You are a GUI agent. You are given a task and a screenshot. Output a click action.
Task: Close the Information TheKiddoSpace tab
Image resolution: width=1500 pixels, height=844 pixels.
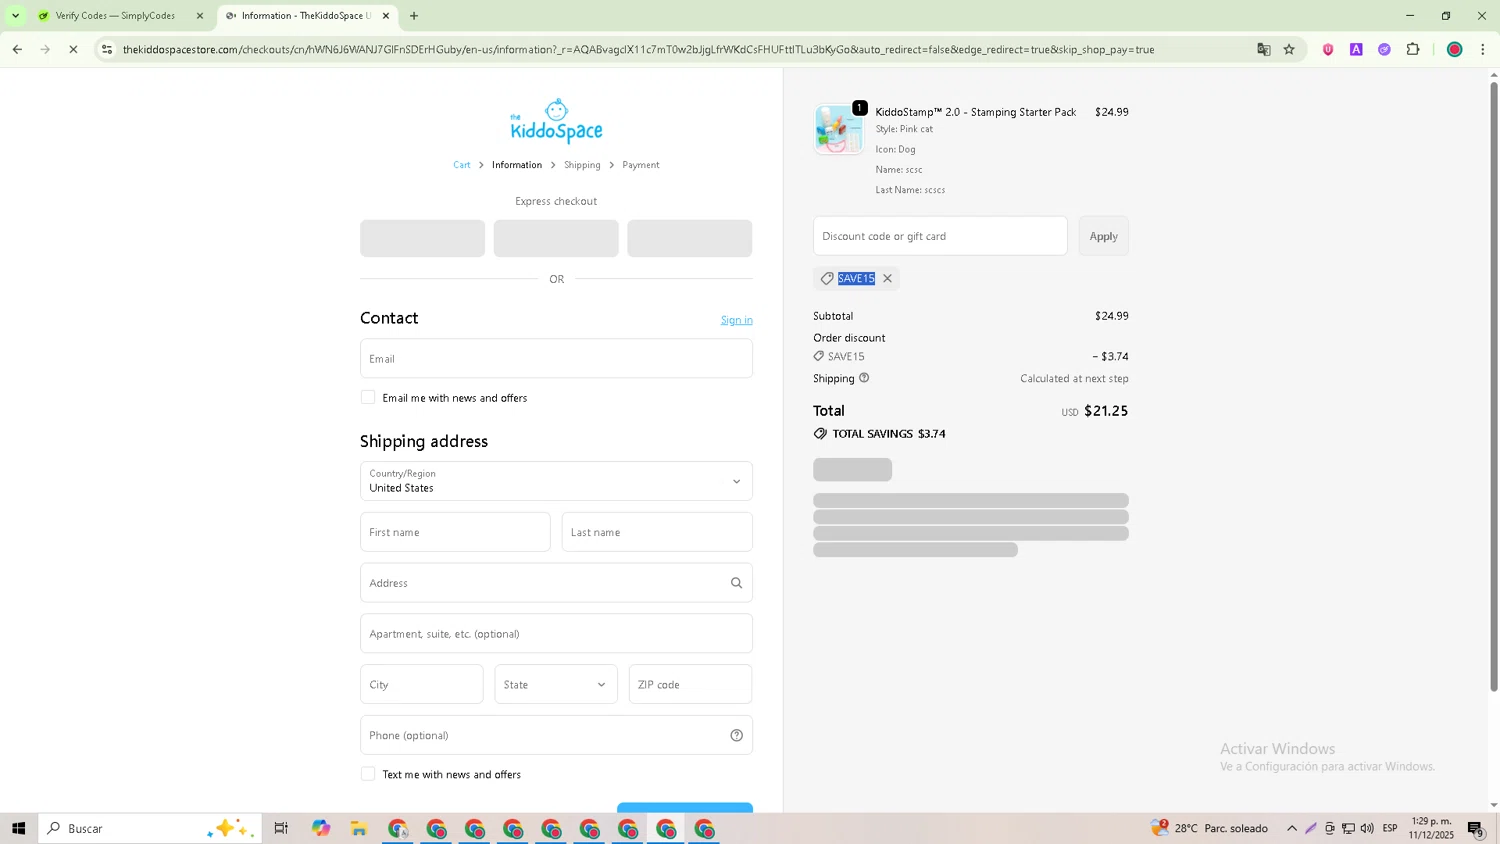[x=386, y=16]
